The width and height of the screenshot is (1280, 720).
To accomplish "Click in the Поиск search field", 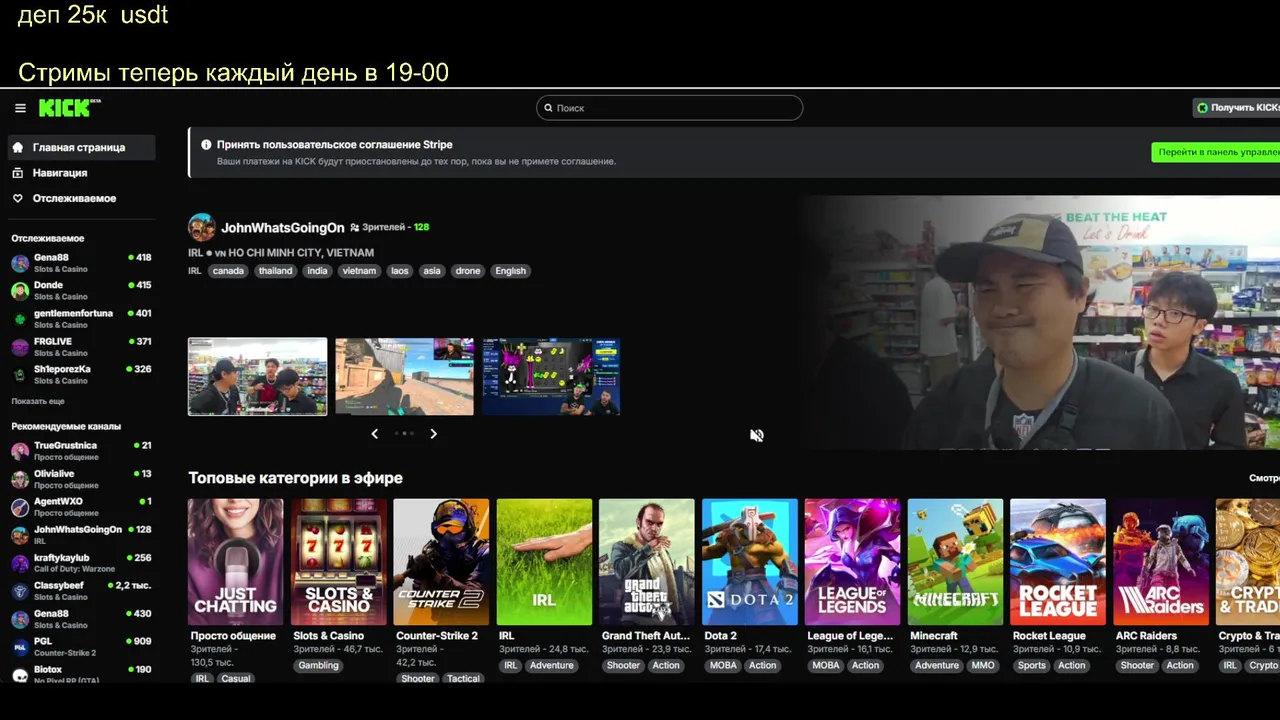I will tap(669, 108).
